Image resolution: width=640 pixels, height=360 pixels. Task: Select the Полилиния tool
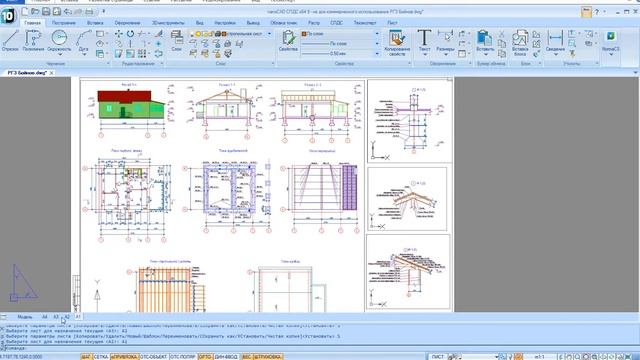tap(33, 41)
